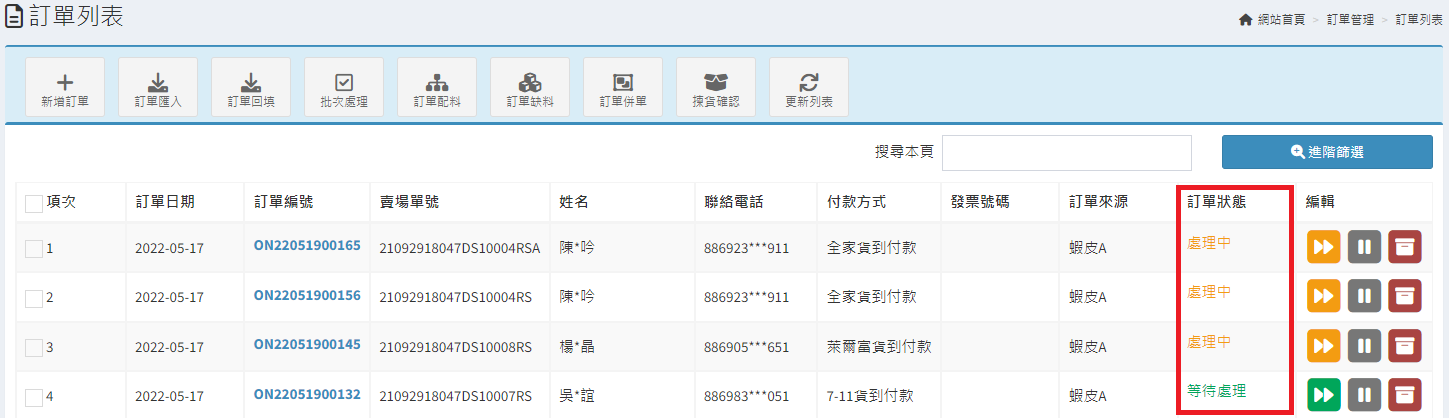Select the 訂單配料 hierarchy icon
The width and height of the screenshot is (1449, 418).
436,87
